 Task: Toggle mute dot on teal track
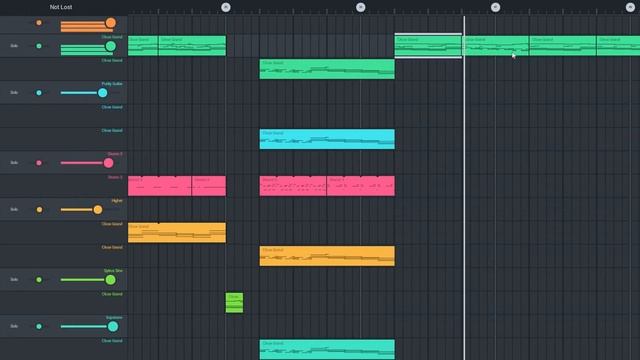[x=39, y=326]
